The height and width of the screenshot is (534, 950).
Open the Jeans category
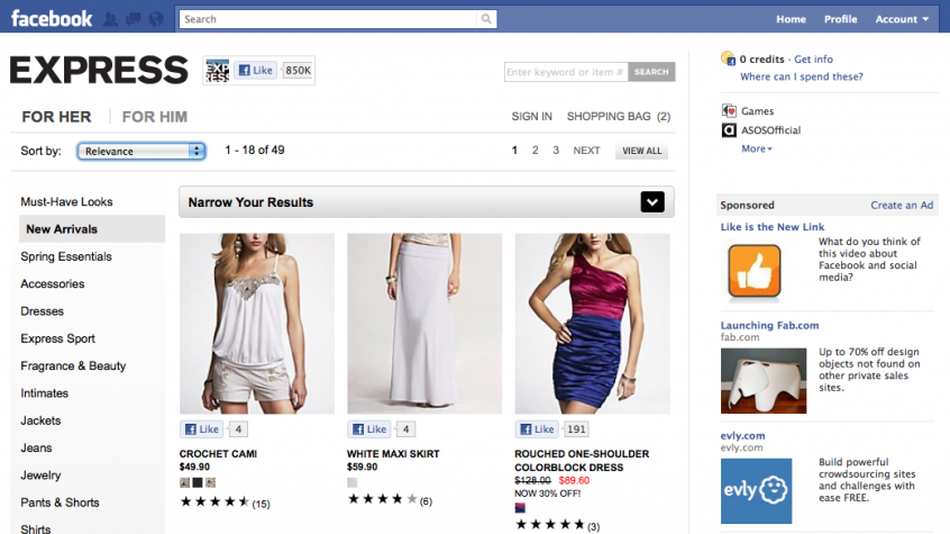coord(36,447)
